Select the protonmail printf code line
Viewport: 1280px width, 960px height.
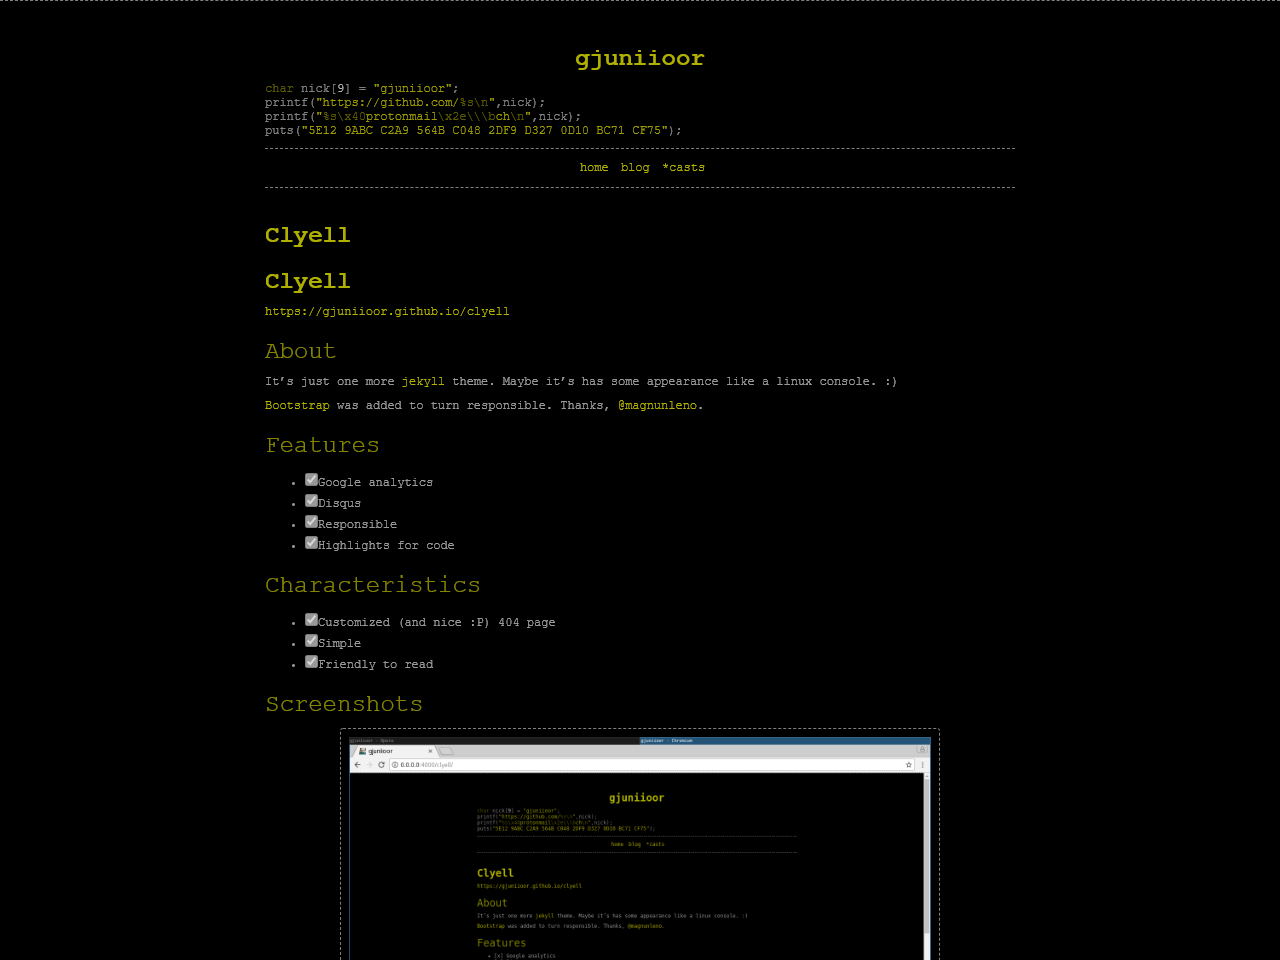click(423, 116)
